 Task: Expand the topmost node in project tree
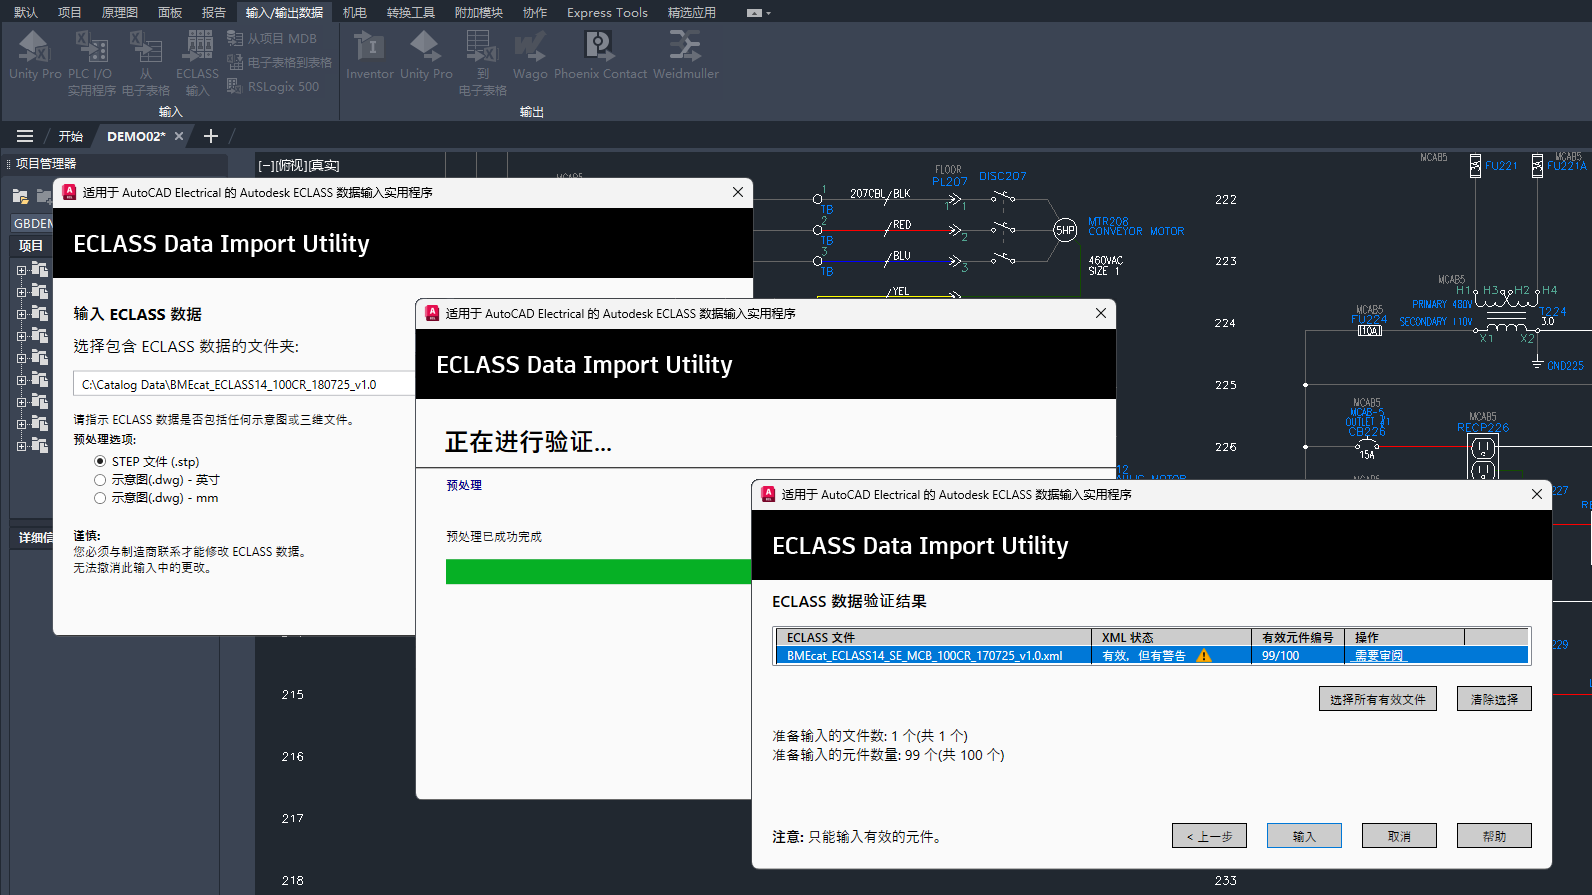(x=21, y=270)
